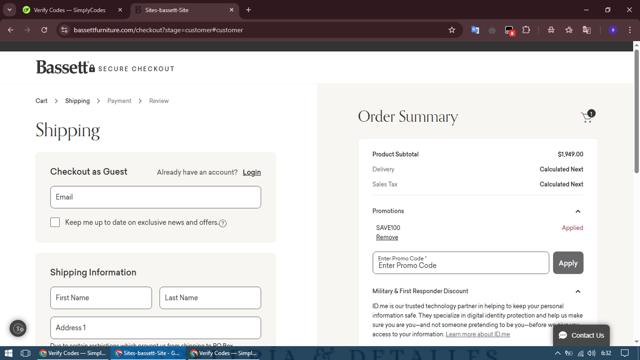
Task: Focus the First Name field
Action: 101,298
